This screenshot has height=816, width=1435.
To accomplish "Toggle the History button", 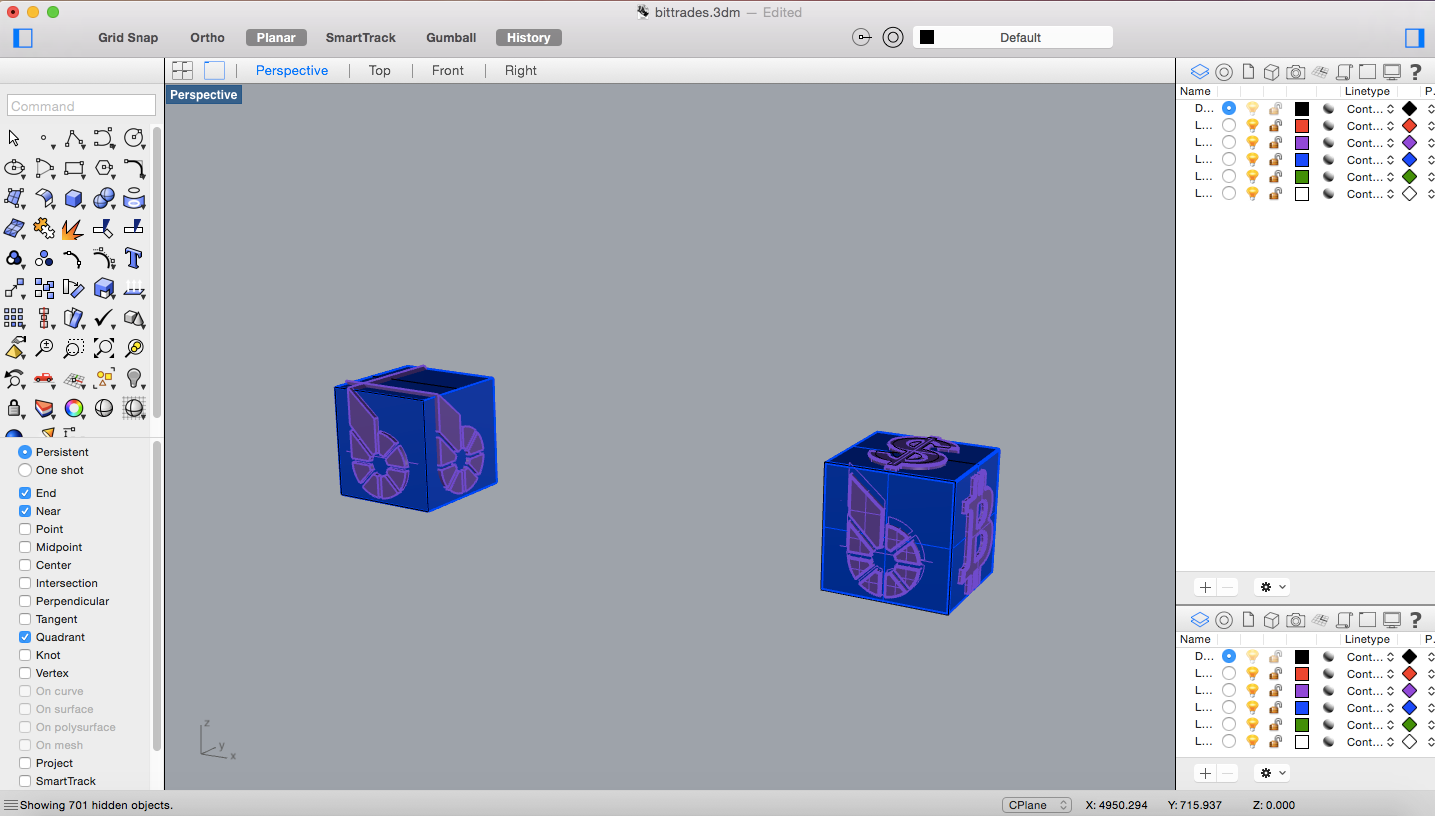I will [x=529, y=38].
